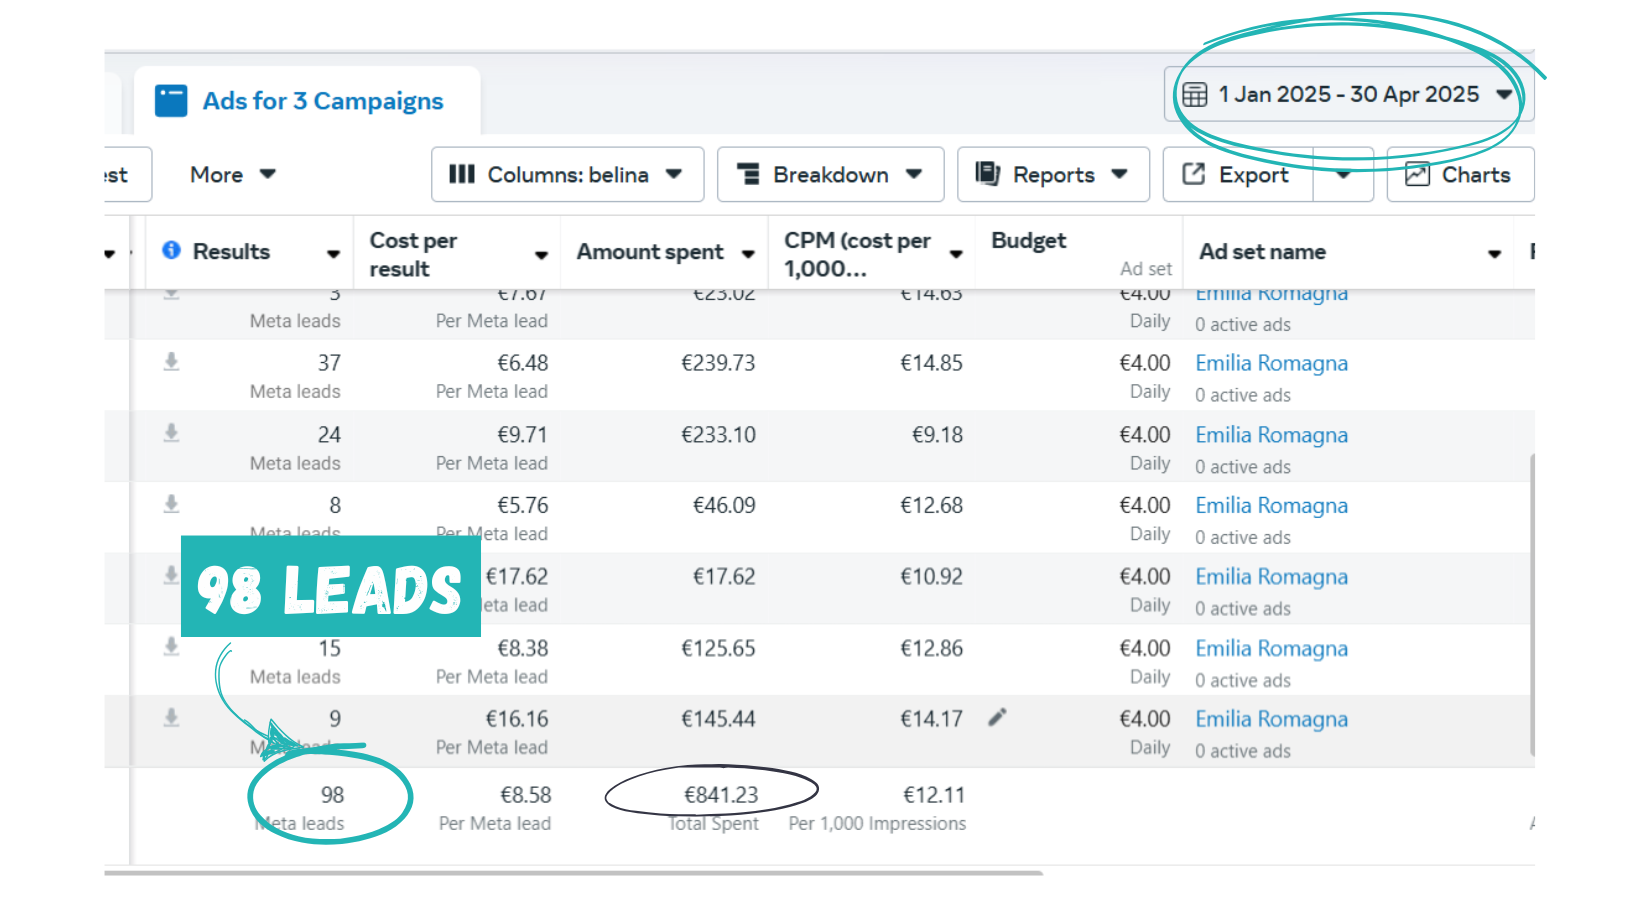This screenshot has height=924, width=1640.
Task: Open the Ad set name column menu
Action: [1494, 254]
